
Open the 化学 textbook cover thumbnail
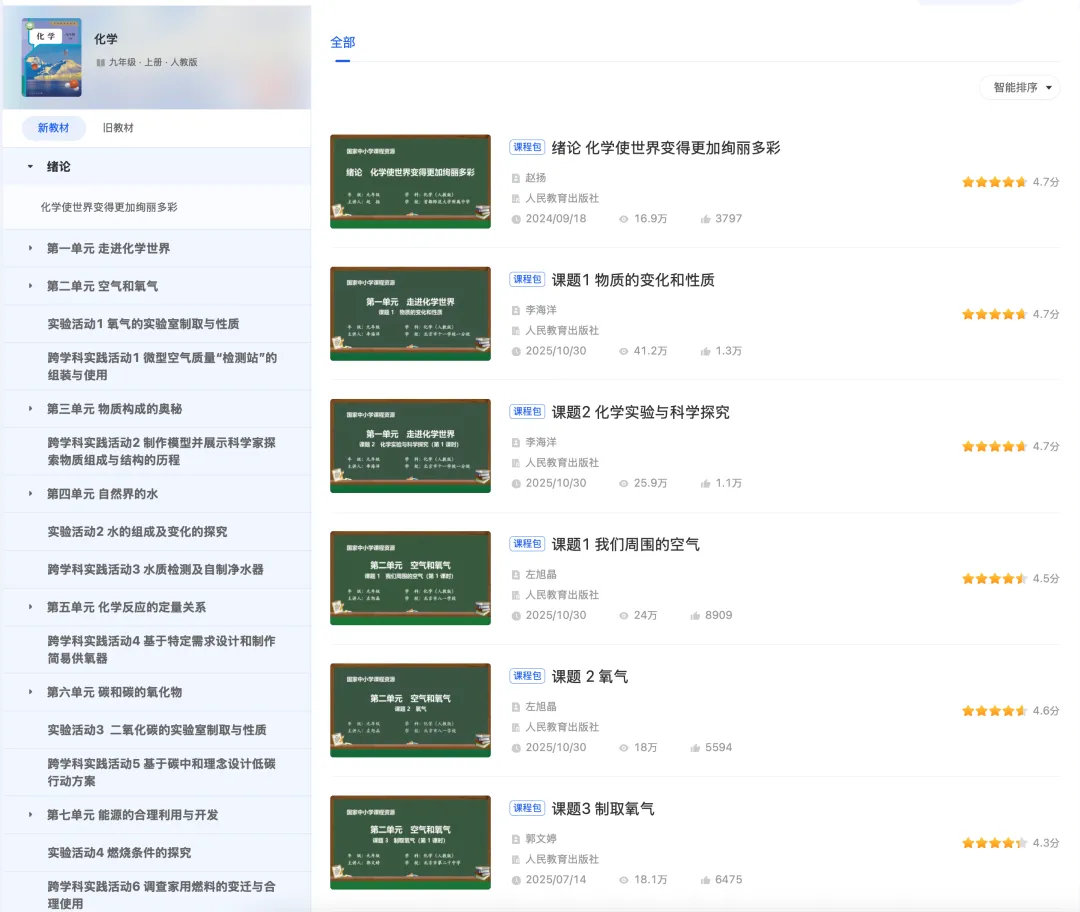pyautogui.click(x=52, y=57)
